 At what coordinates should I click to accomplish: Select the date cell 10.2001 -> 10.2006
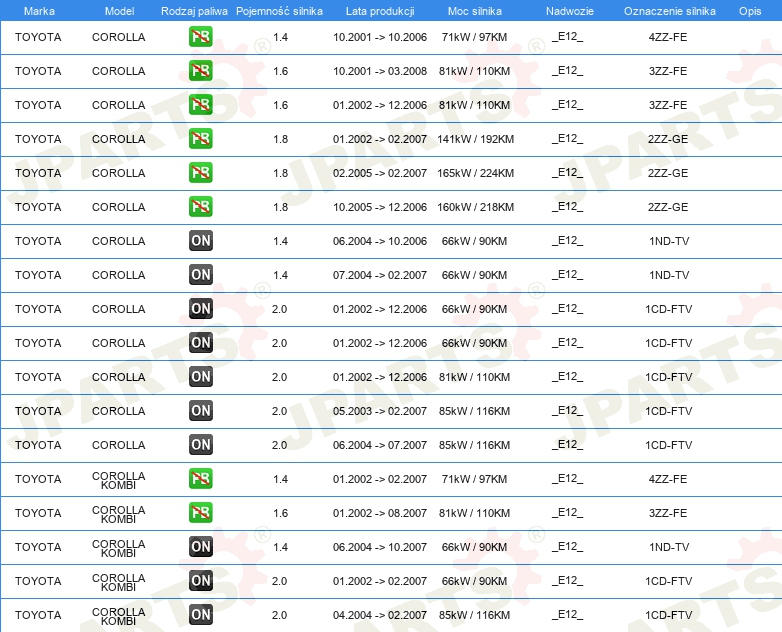pyautogui.click(x=380, y=37)
